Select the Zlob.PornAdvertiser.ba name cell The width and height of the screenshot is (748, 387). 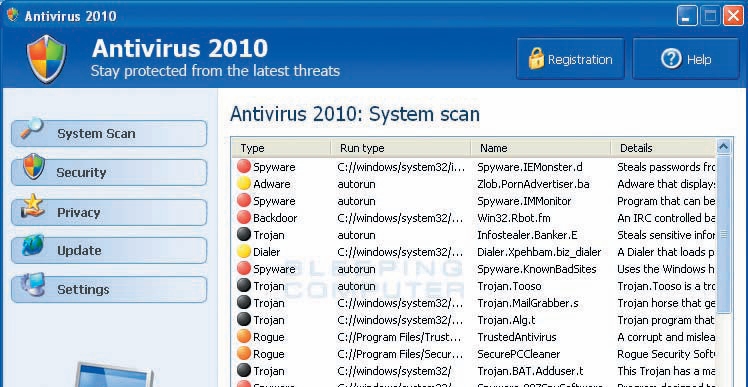coord(533,184)
